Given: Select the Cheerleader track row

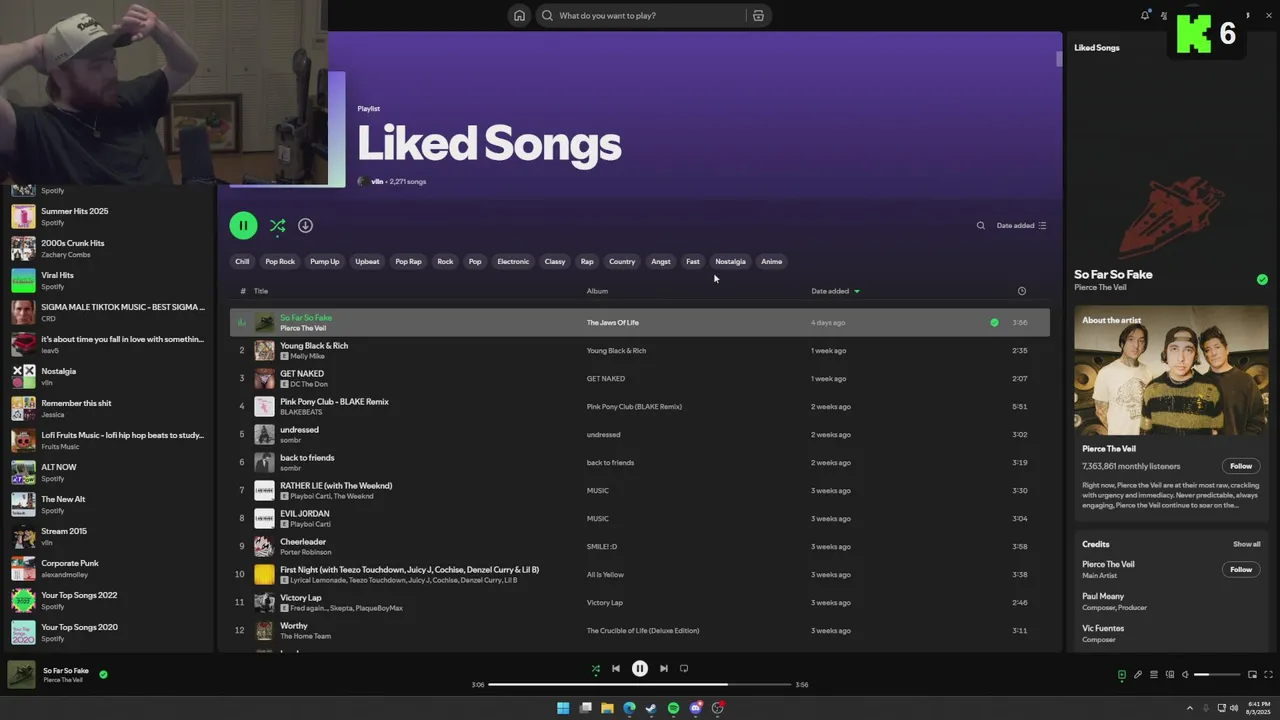Looking at the screenshot, I should pyautogui.click(x=640, y=547).
